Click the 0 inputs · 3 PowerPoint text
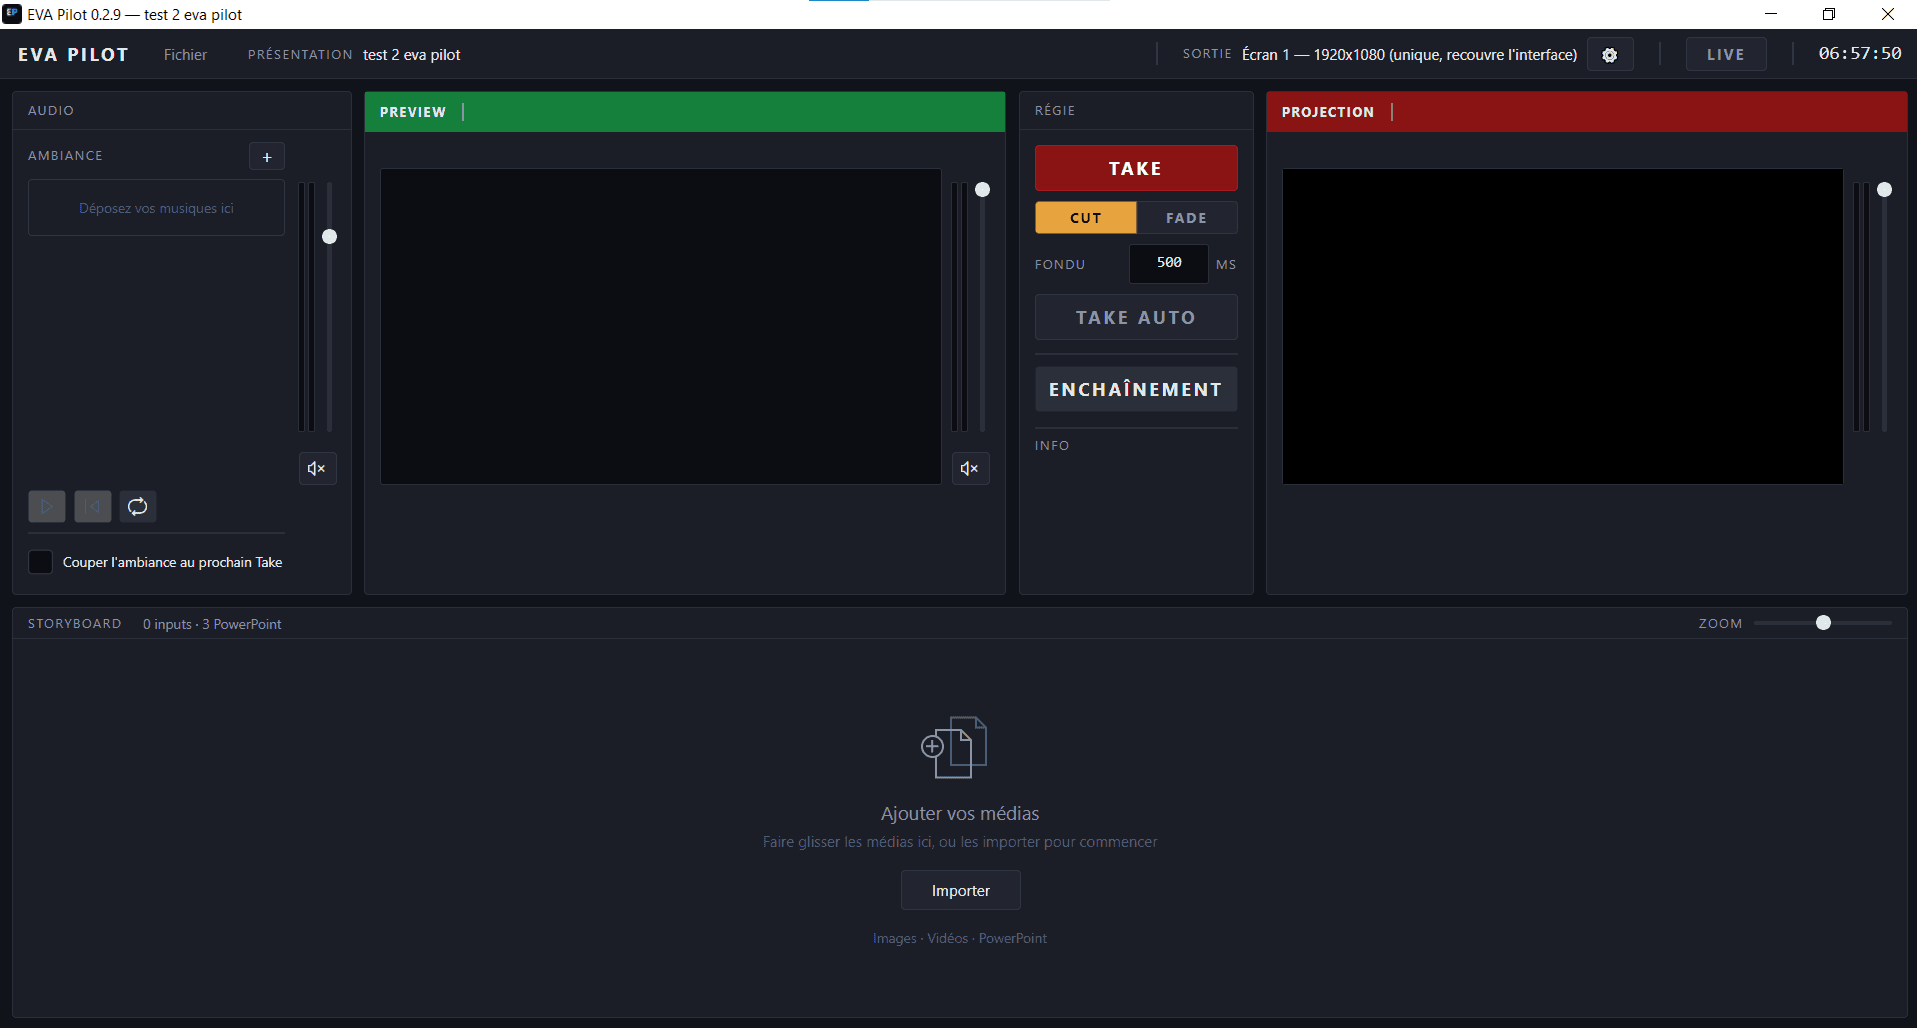The width and height of the screenshot is (1917, 1028). [212, 624]
